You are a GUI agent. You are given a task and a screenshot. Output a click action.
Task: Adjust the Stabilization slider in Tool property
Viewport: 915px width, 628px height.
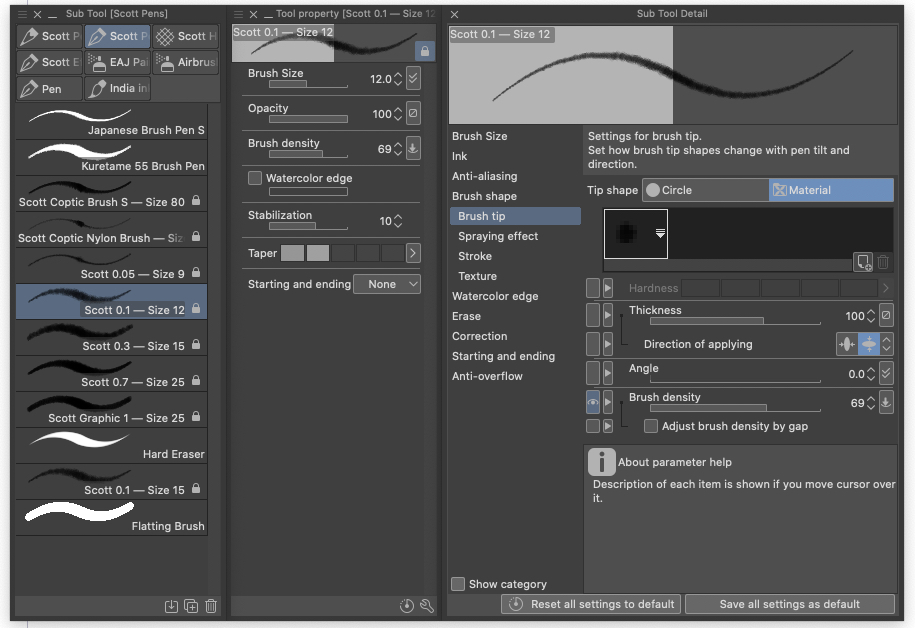tap(293, 226)
